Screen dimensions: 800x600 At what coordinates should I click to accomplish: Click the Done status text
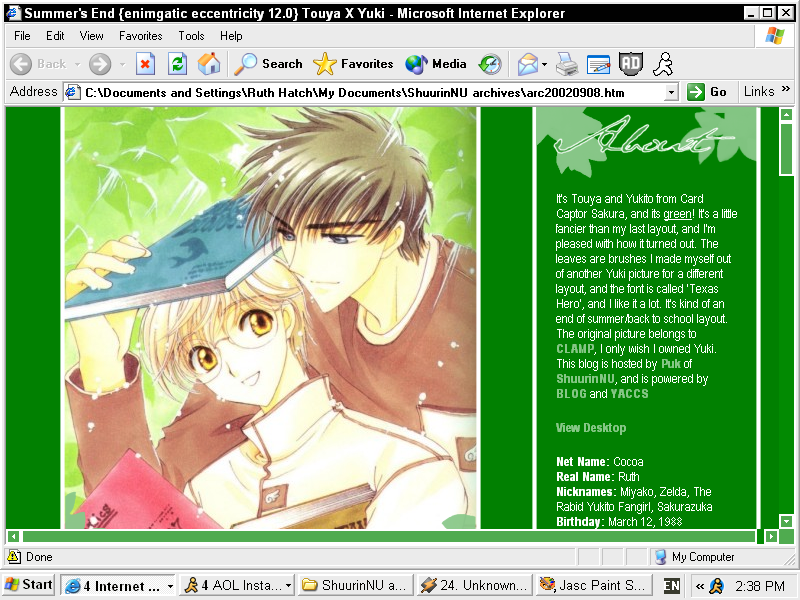(39, 557)
